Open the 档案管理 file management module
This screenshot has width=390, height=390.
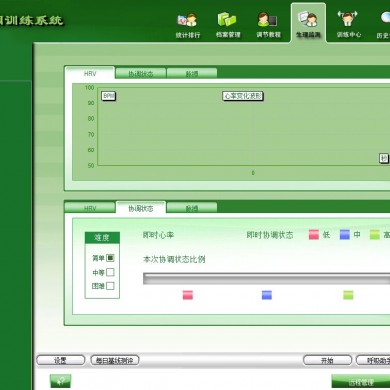[228, 26]
